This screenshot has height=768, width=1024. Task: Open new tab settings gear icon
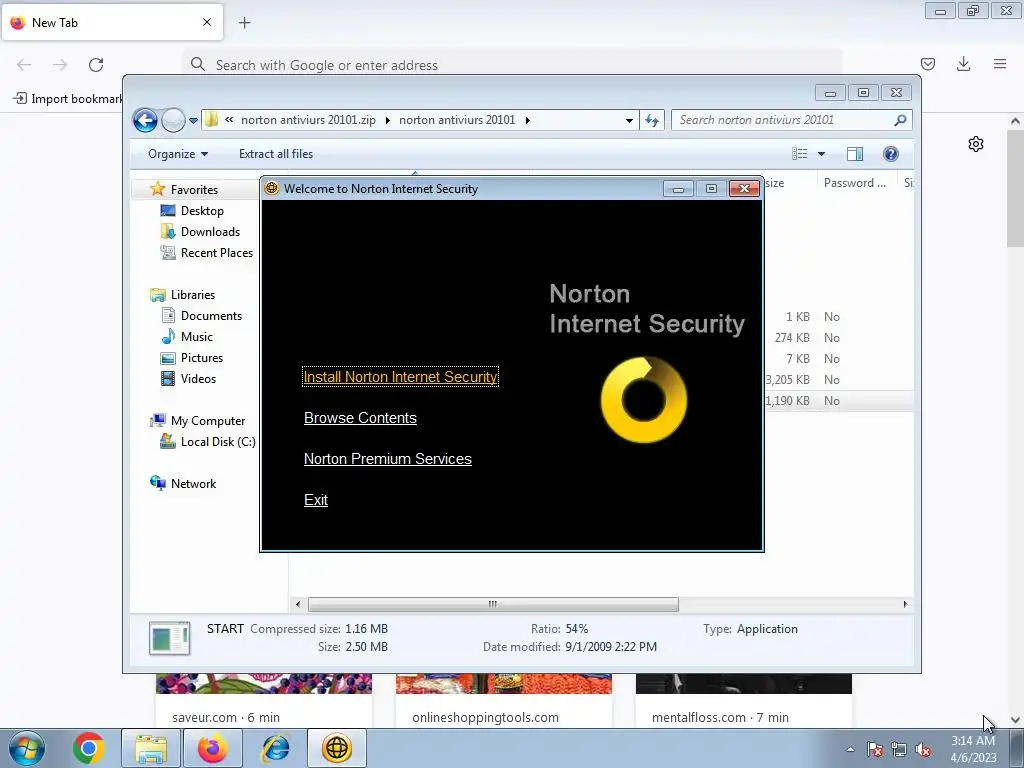pyautogui.click(x=976, y=144)
